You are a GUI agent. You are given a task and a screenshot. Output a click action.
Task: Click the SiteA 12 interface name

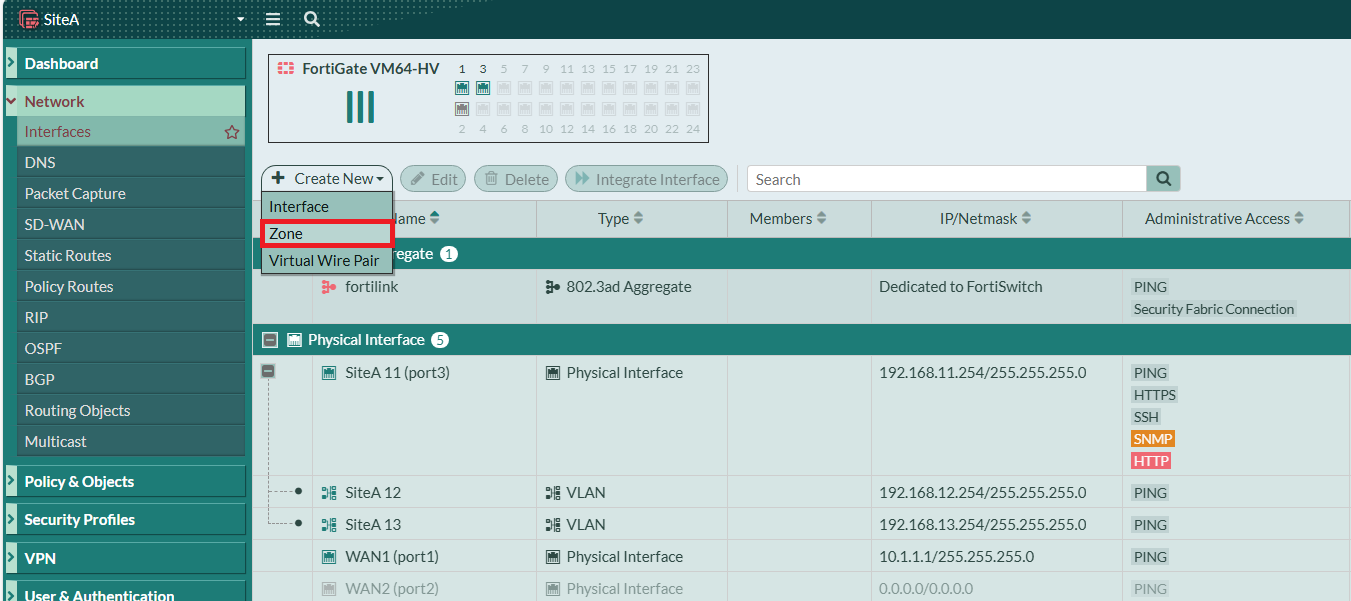(x=373, y=493)
